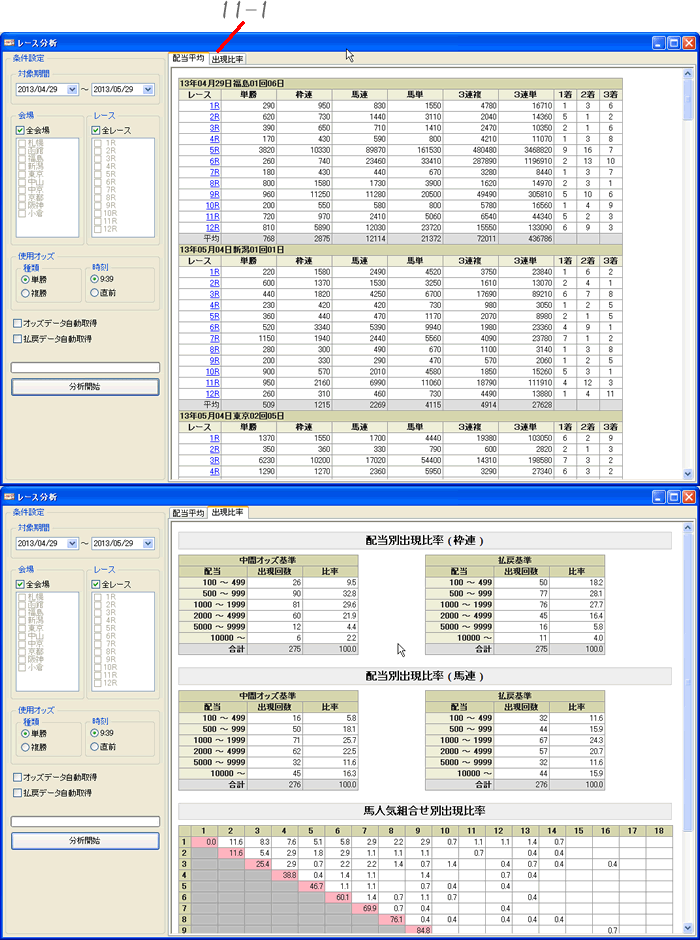Click the scroll-up arrow of upper window results scrollbar

point(688,74)
